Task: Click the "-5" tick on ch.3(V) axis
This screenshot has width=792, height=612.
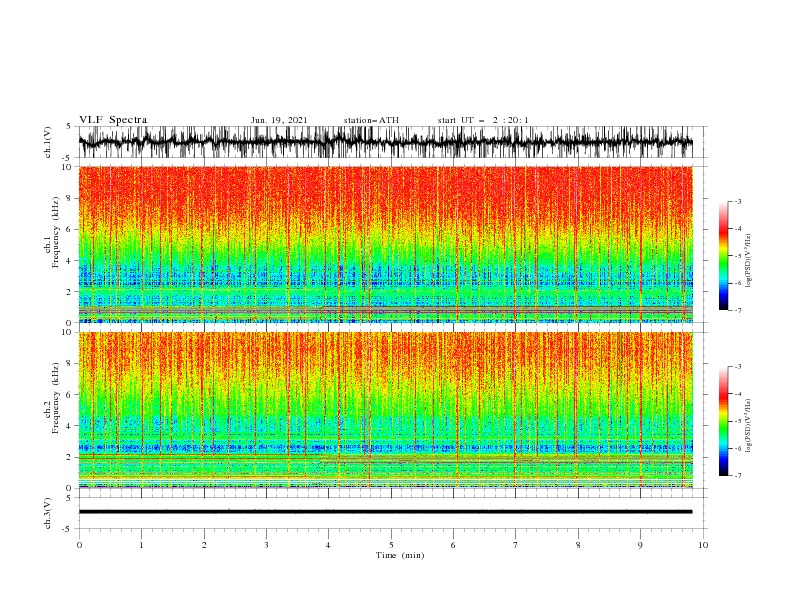Action: (67, 529)
